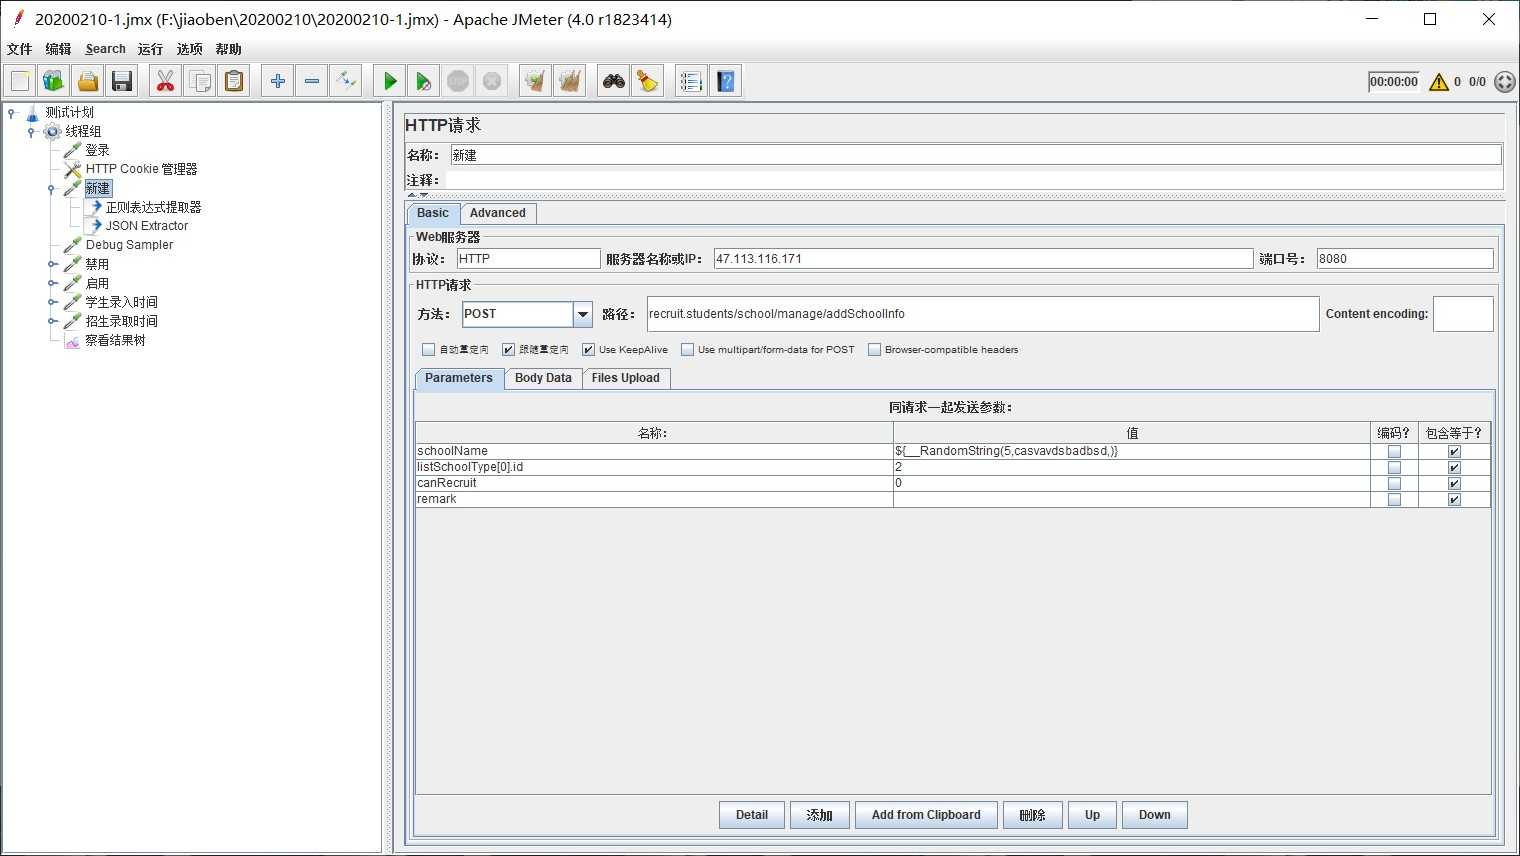
Task: Tick 编码 checkbox for canRecruit row
Action: [1394, 484]
